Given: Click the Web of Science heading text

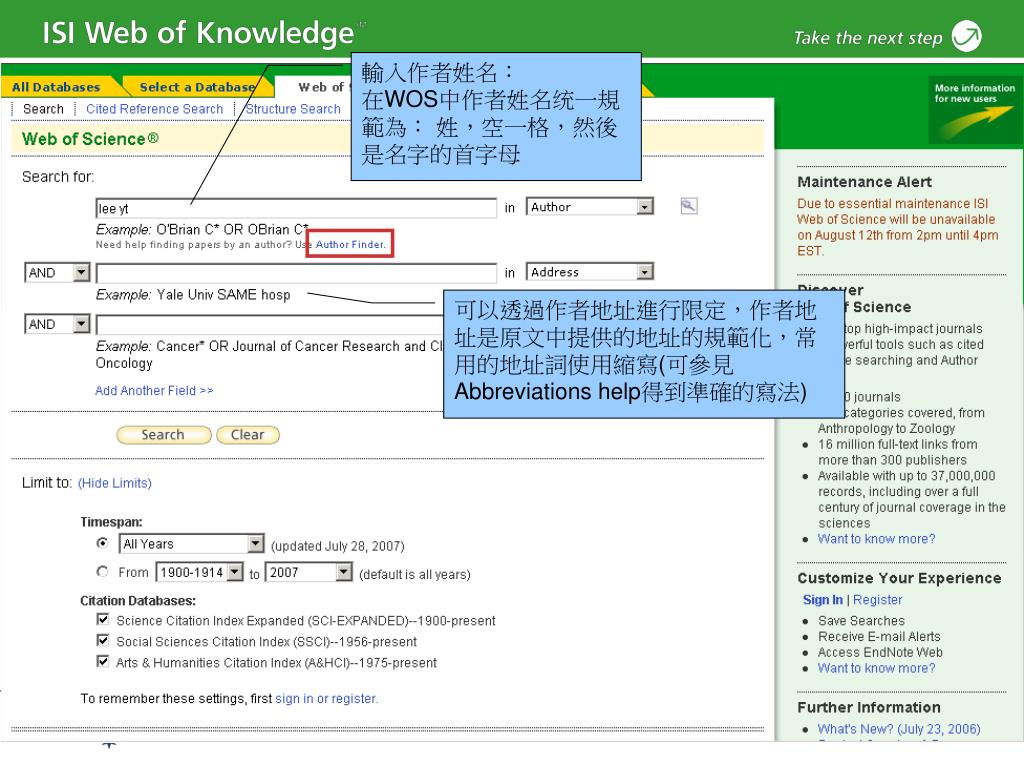Looking at the screenshot, I should [90, 139].
